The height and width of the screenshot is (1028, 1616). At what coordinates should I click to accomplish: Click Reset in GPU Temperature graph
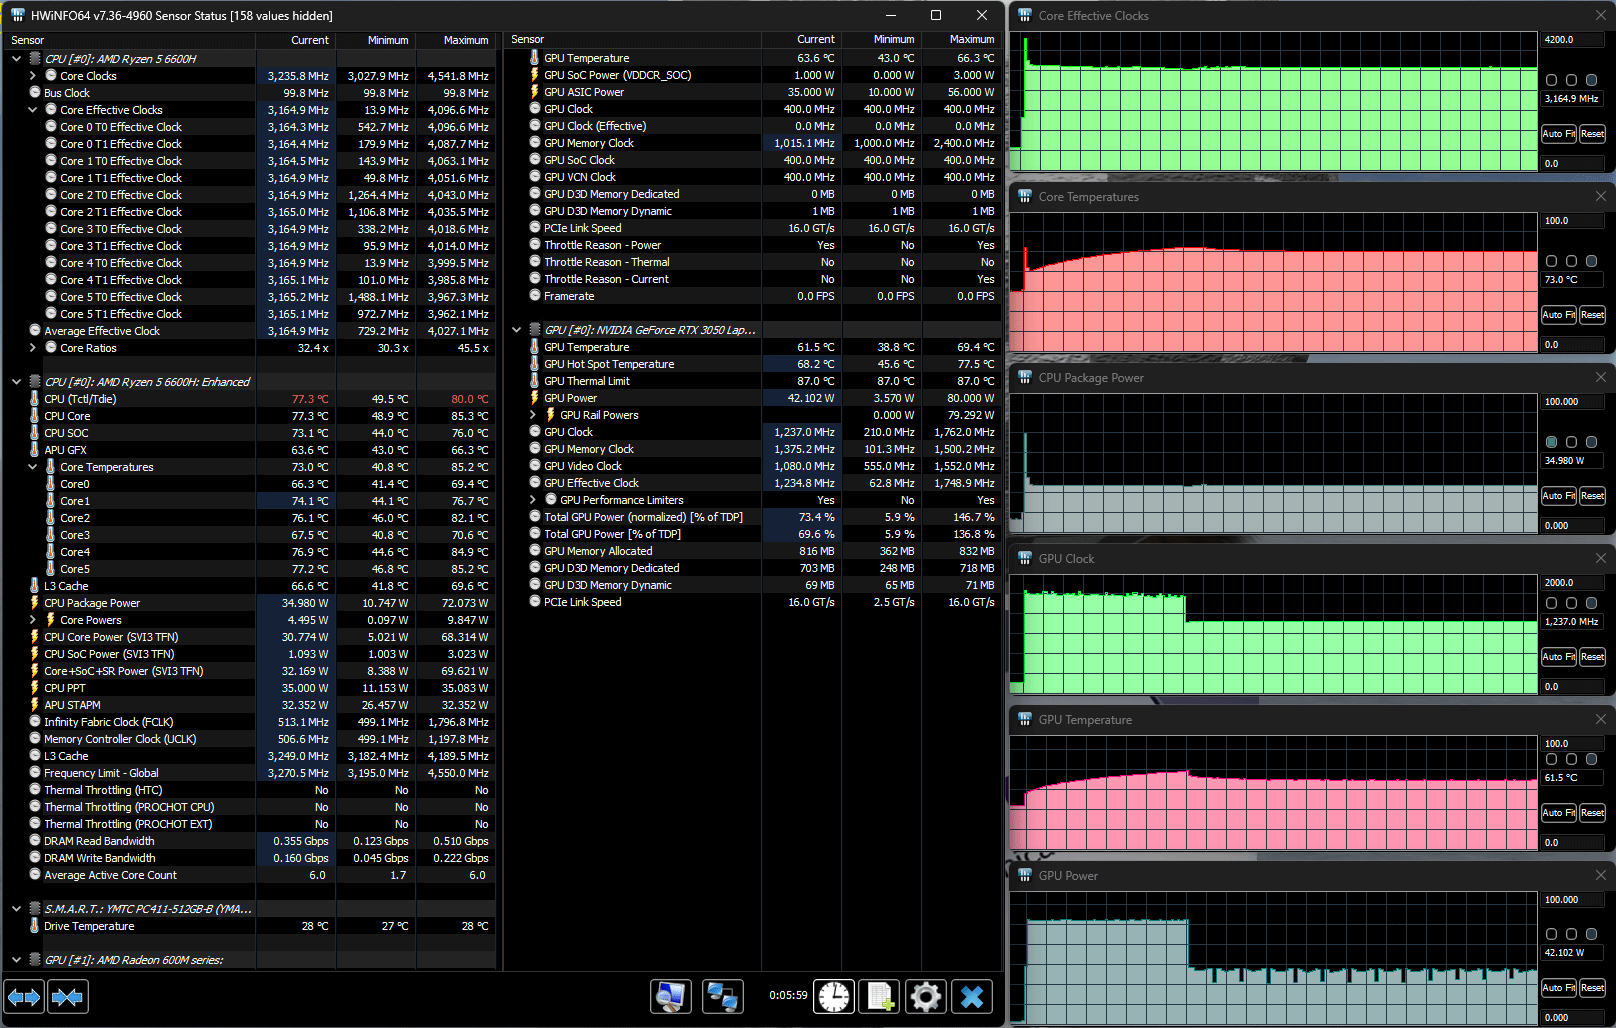point(1593,813)
